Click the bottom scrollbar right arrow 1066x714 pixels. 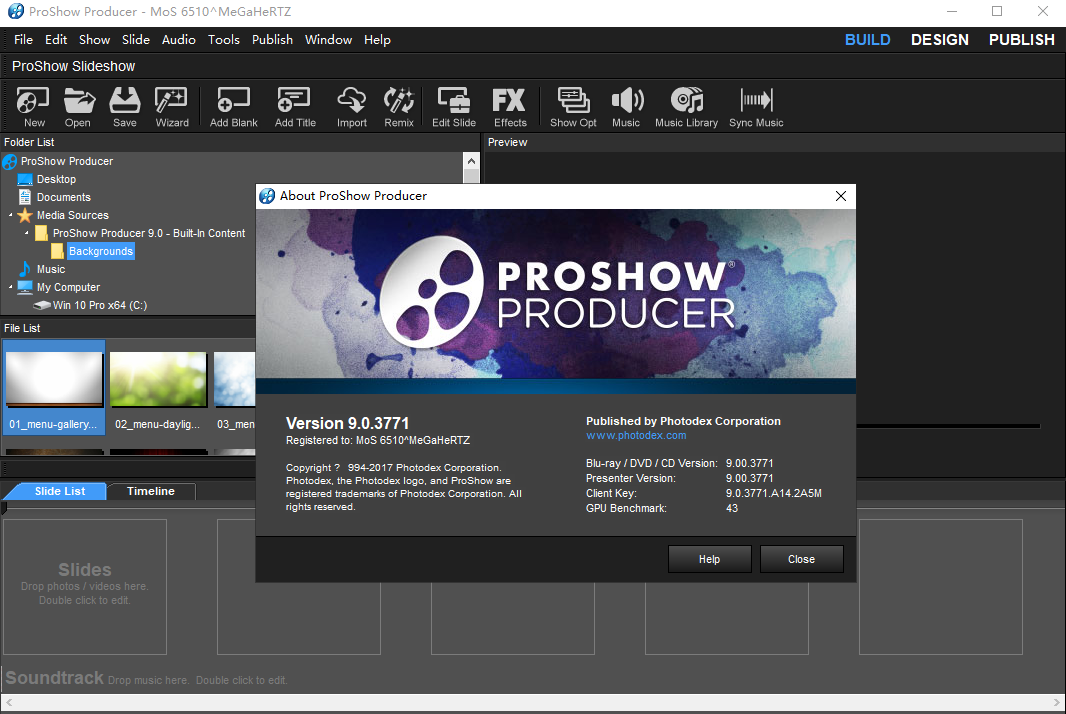click(1056, 702)
